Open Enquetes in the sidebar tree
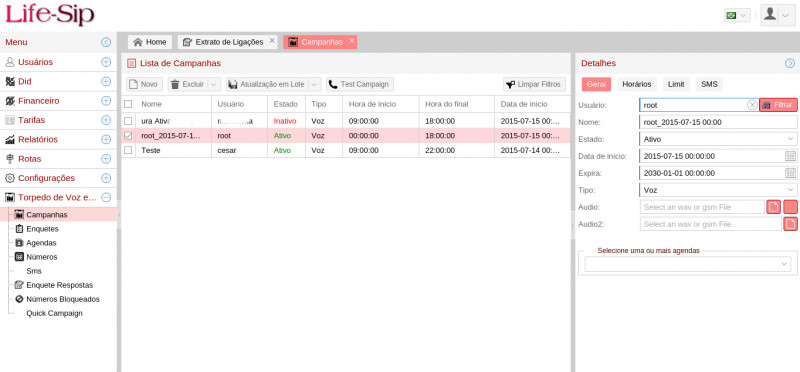Screen dimensions: 800x372 [x=42, y=229]
